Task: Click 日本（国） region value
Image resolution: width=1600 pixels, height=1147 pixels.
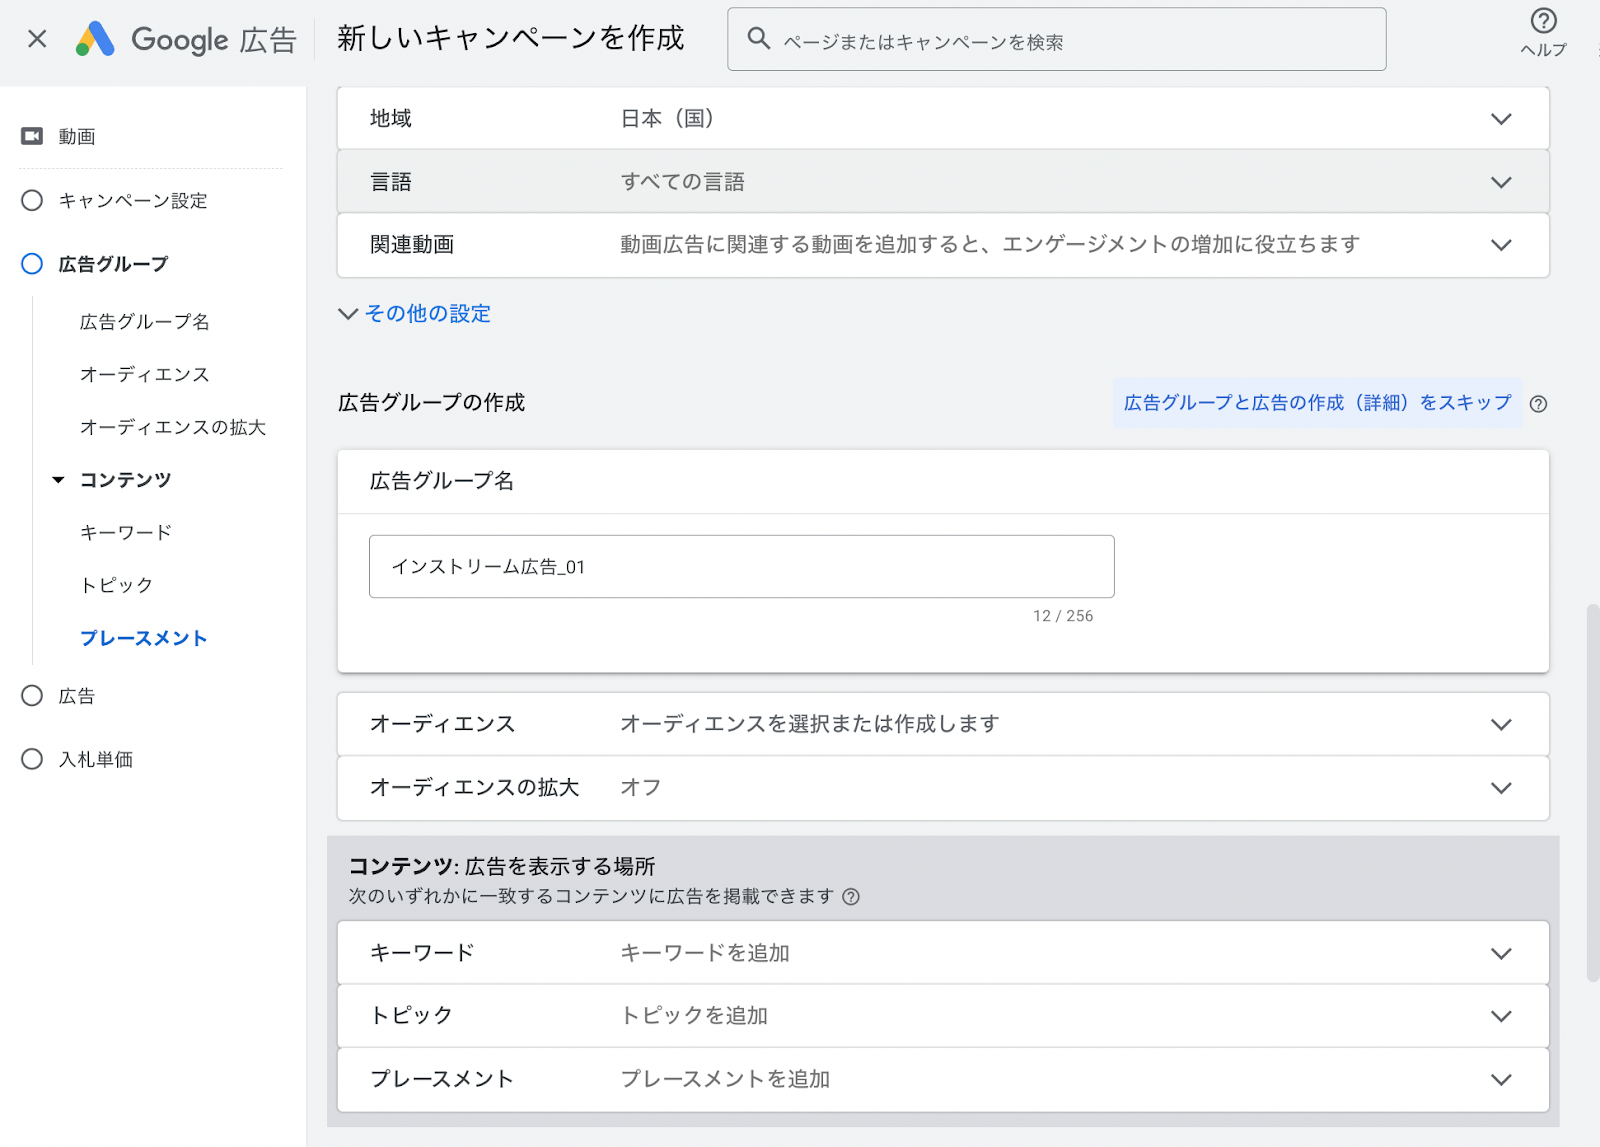Action: click(x=668, y=119)
